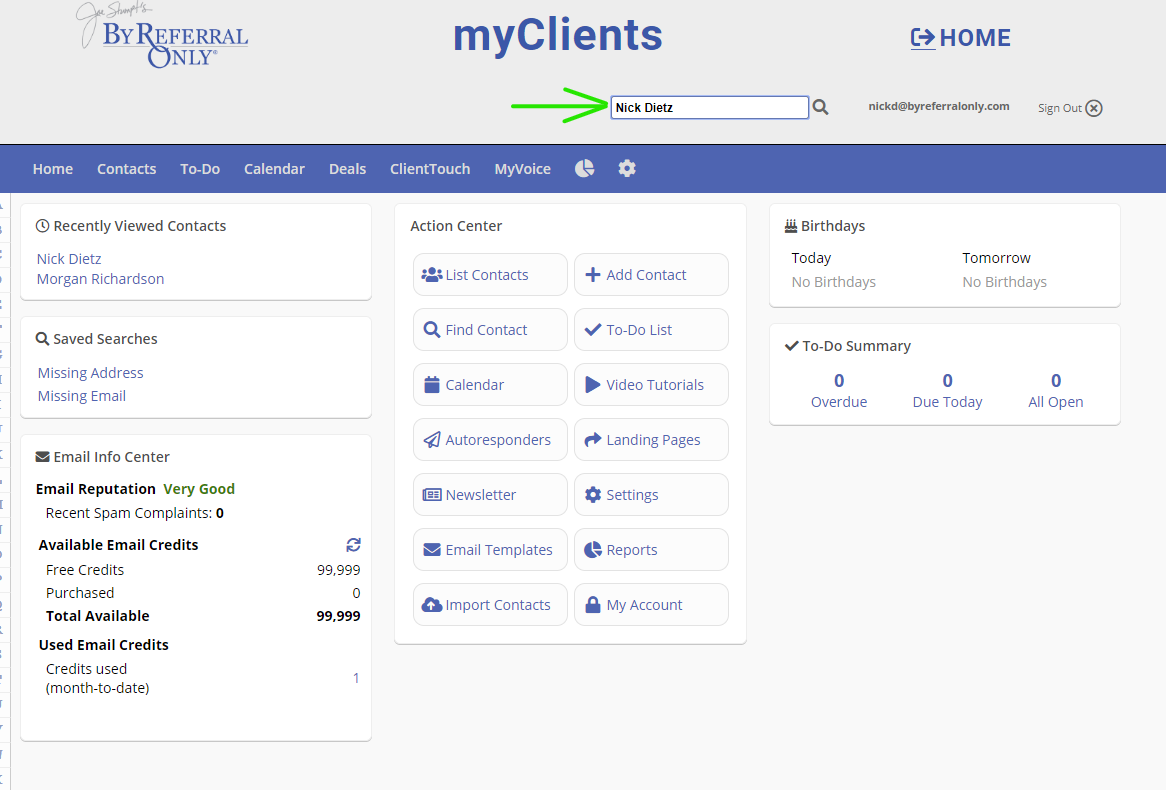Image resolution: width=1166 pixels, height=790 pixels.
Task: Open the Deals menu
Action: (347, 169)
